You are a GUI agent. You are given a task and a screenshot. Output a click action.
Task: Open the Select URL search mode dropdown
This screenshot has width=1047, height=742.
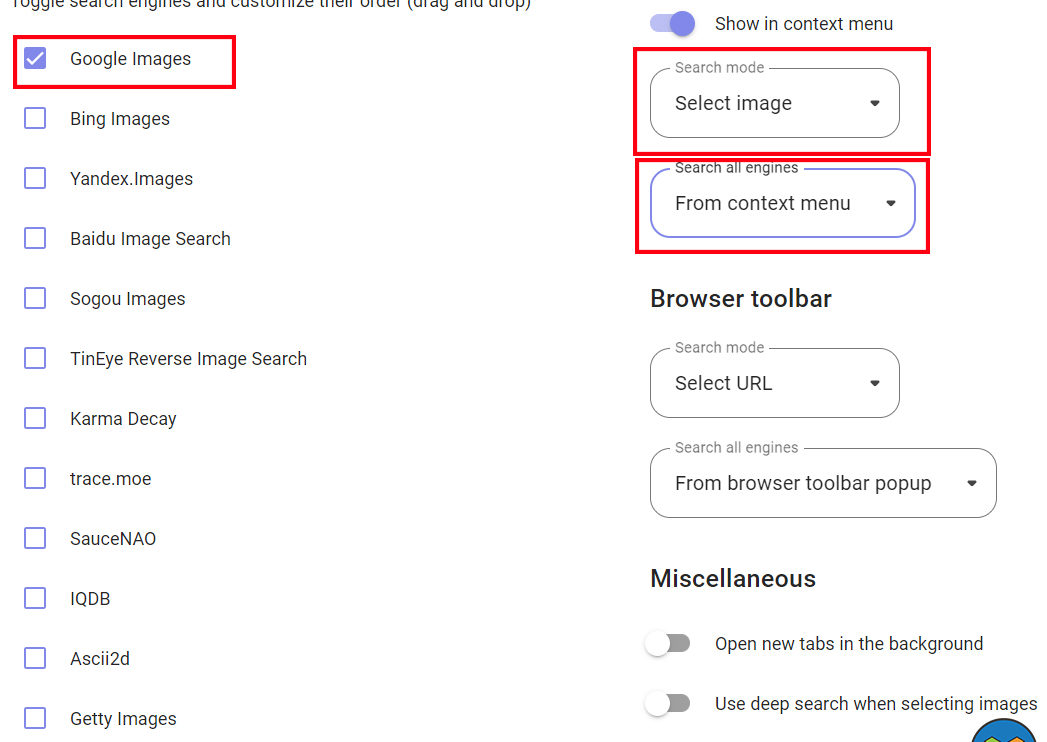[x=774, y=383]
